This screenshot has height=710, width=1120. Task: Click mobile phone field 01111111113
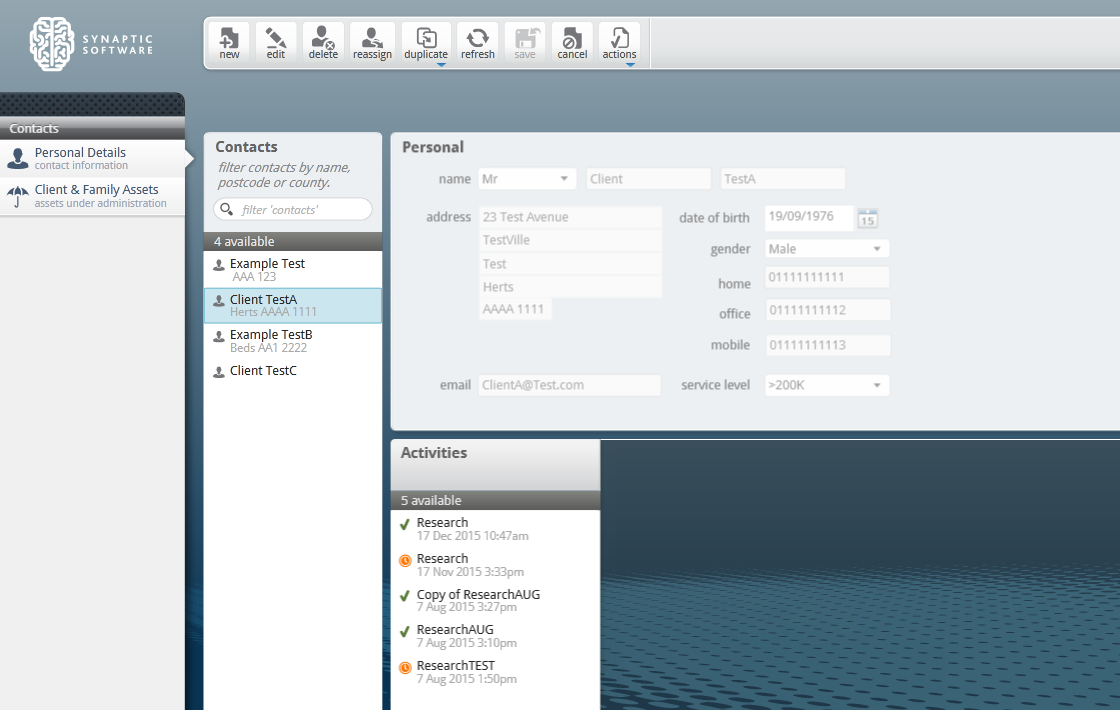(x=827, y=345)
